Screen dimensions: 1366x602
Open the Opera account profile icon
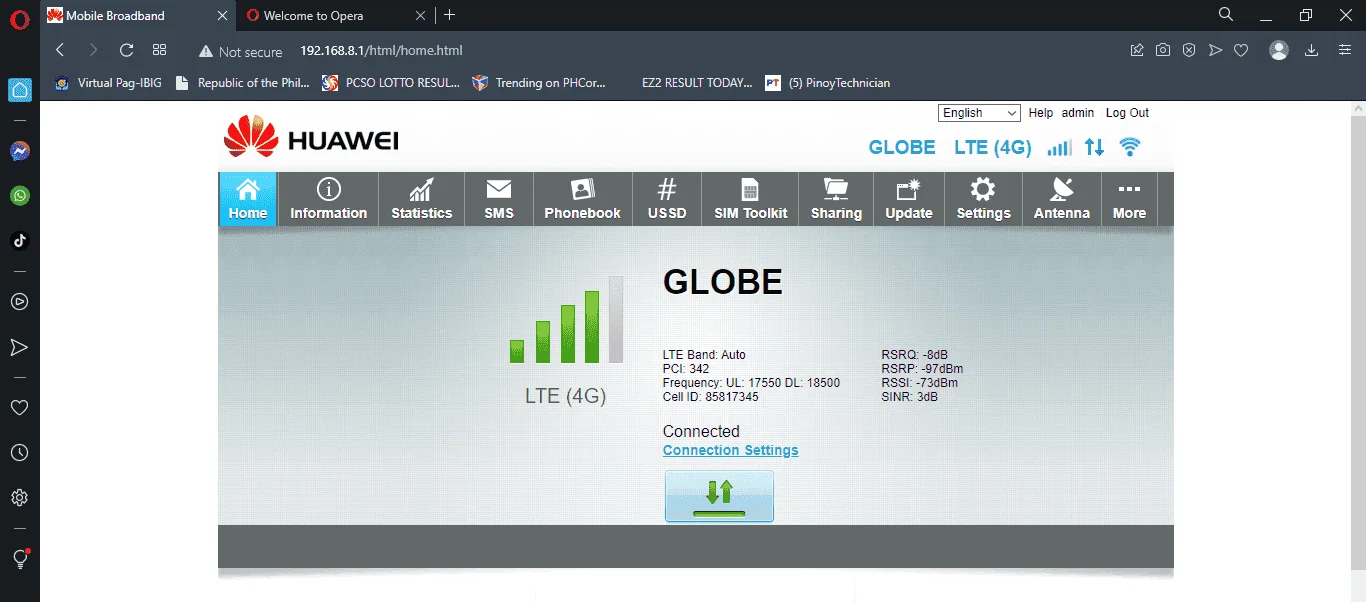click(1279, 50)
